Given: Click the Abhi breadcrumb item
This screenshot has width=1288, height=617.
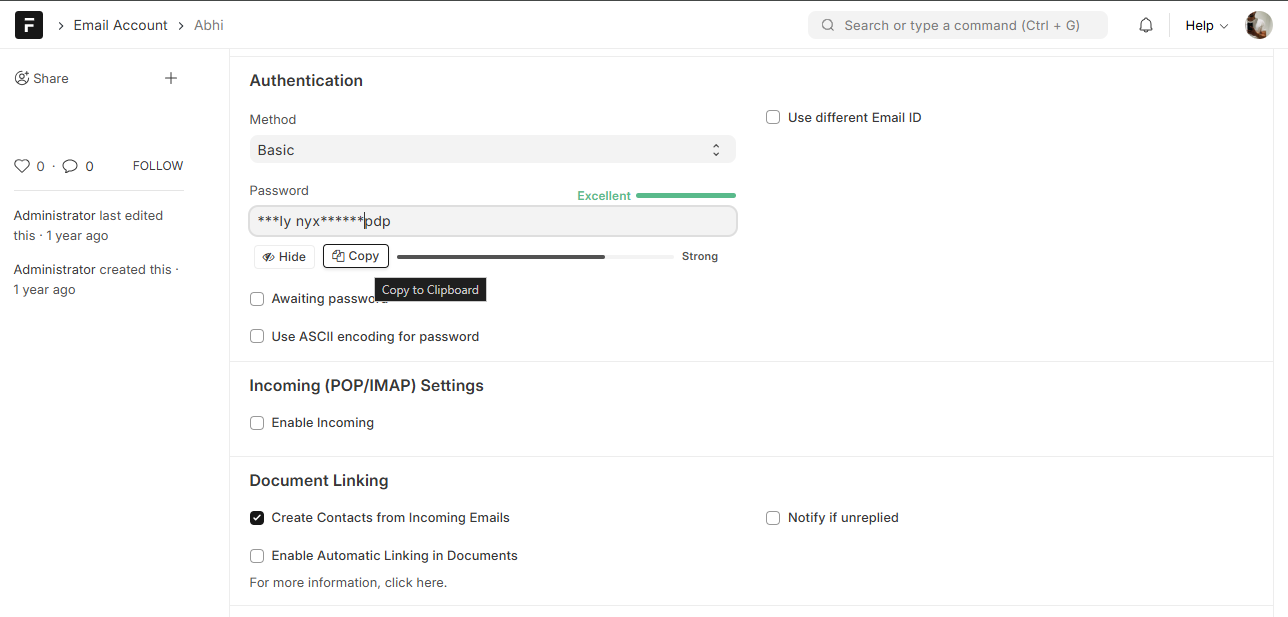Looking at the screenshot, I should pyautogui.click(x=209, y=25).
